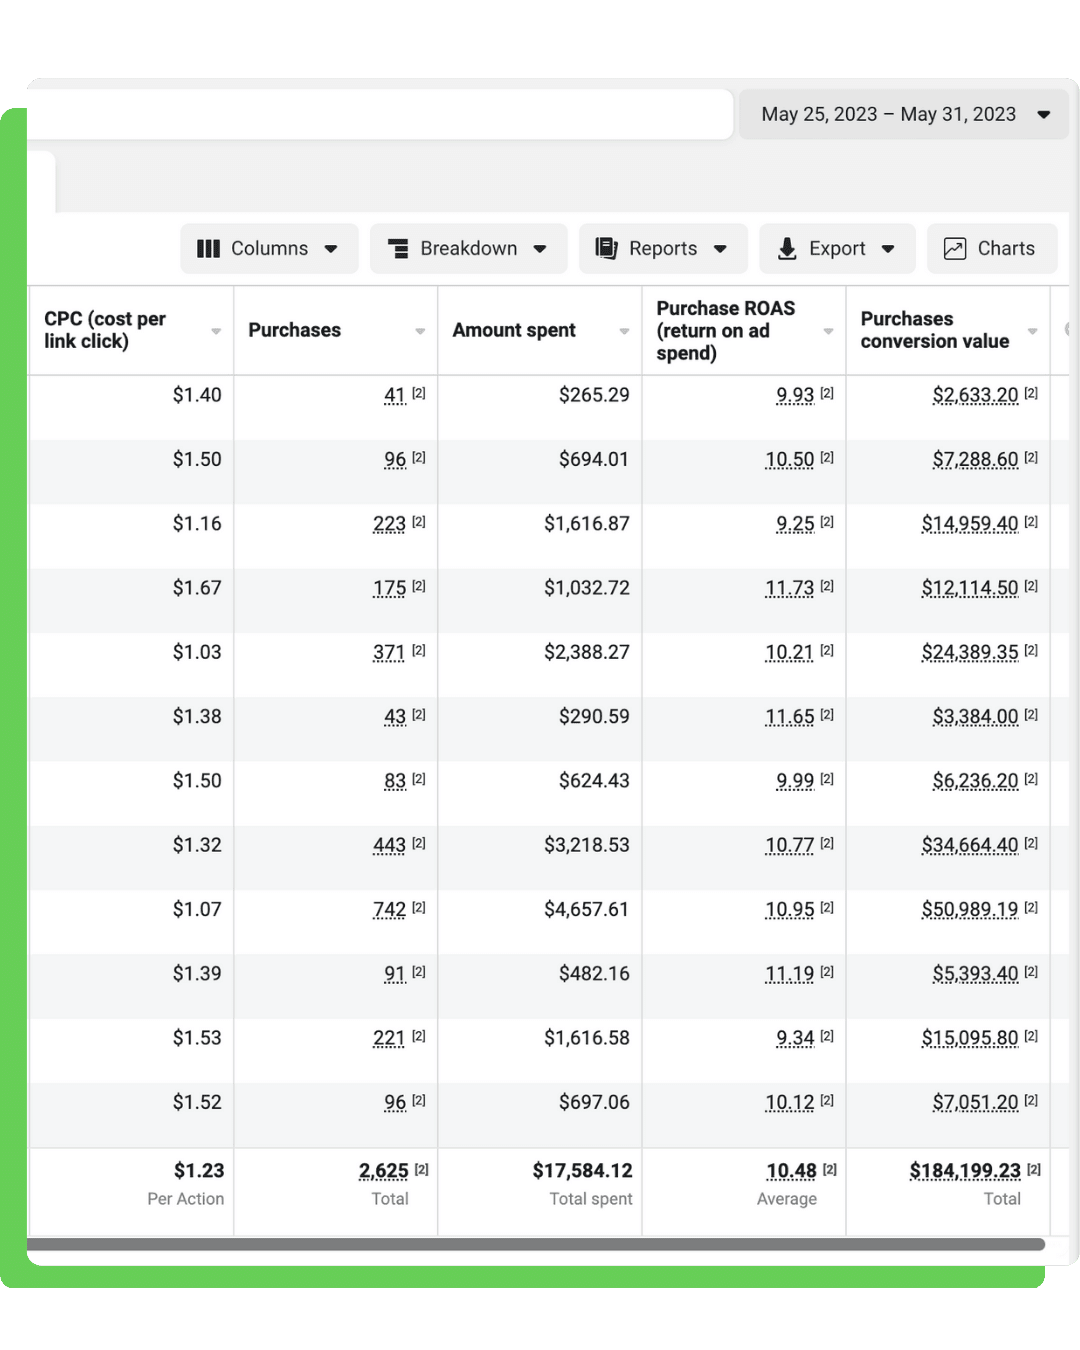Click the footnote marker next to $184,199.23 total
Image resolution: width=1080 pixels, height=1350 pixels.
pyautogui.click(x=1034, y=1169)
